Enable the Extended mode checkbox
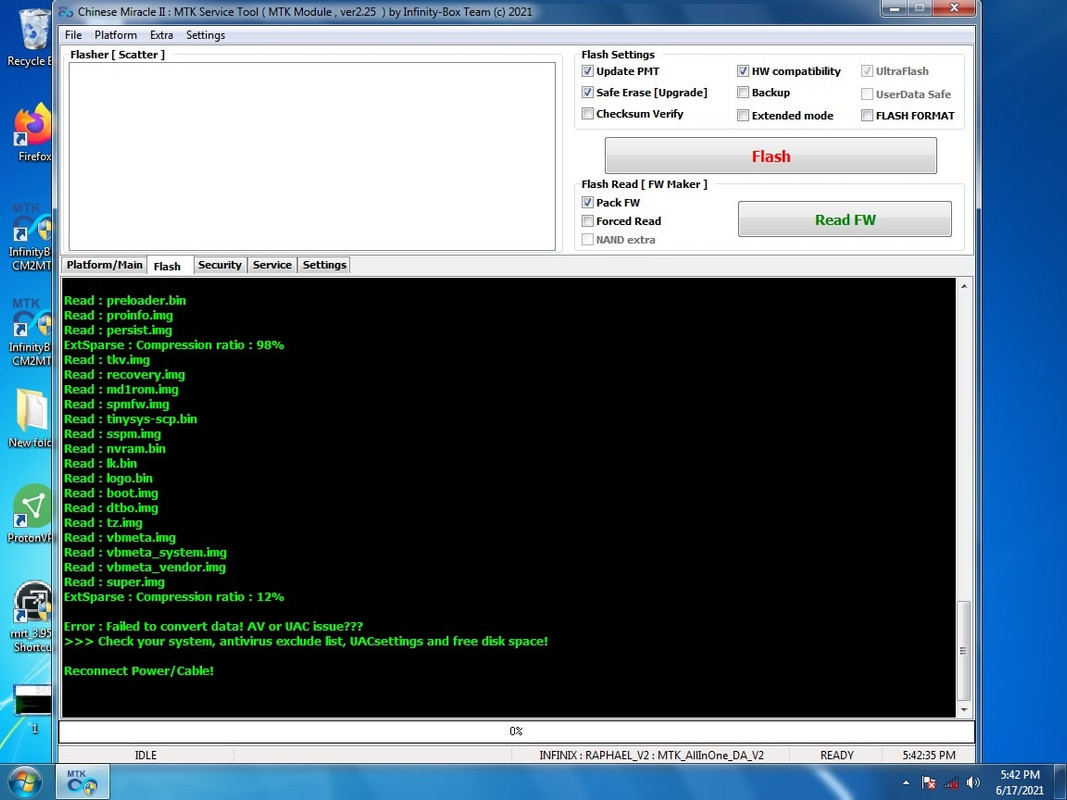 coord(742,115)
